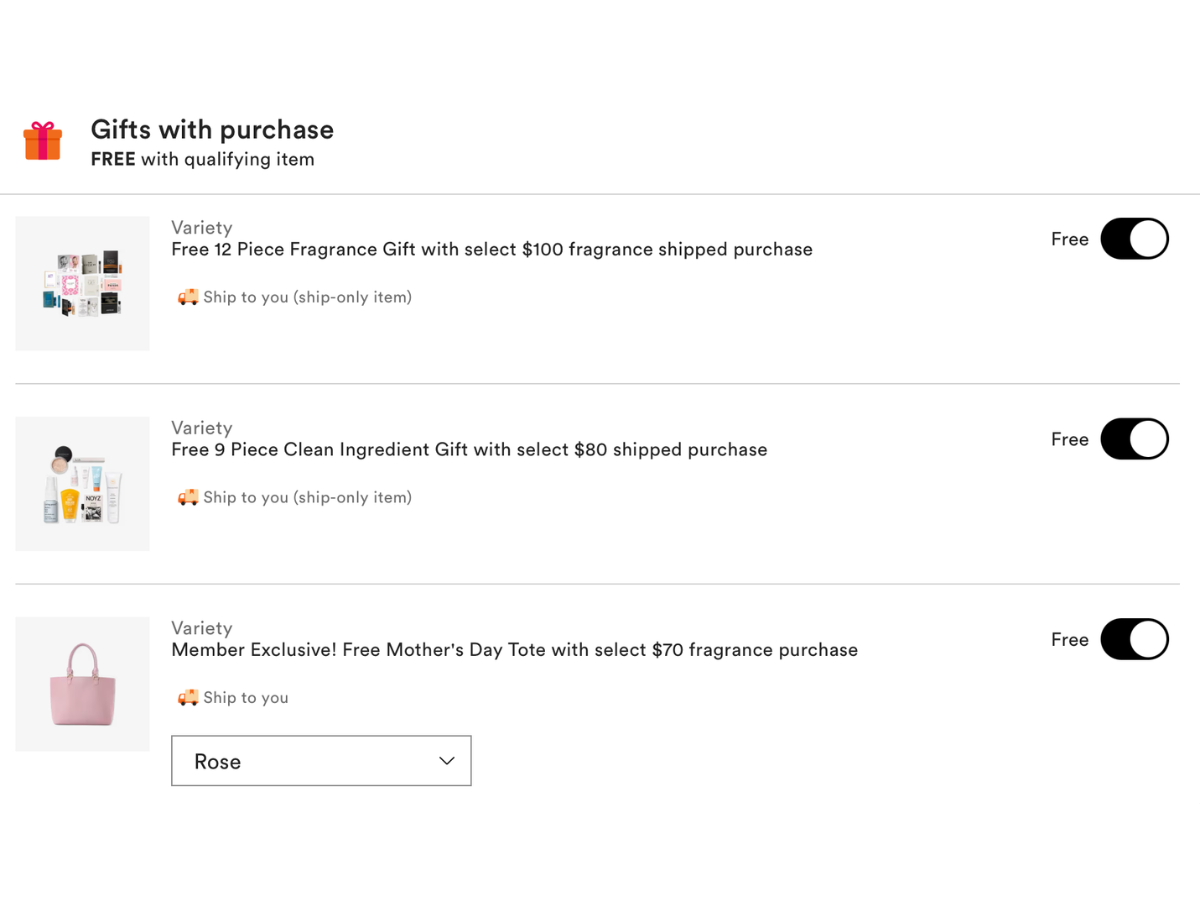Image resolution: width=1200 pixels, height=900 pixels.
Task: Select the 9 Piece Clean Ingredient Gift title
Action: coord(469,449)
